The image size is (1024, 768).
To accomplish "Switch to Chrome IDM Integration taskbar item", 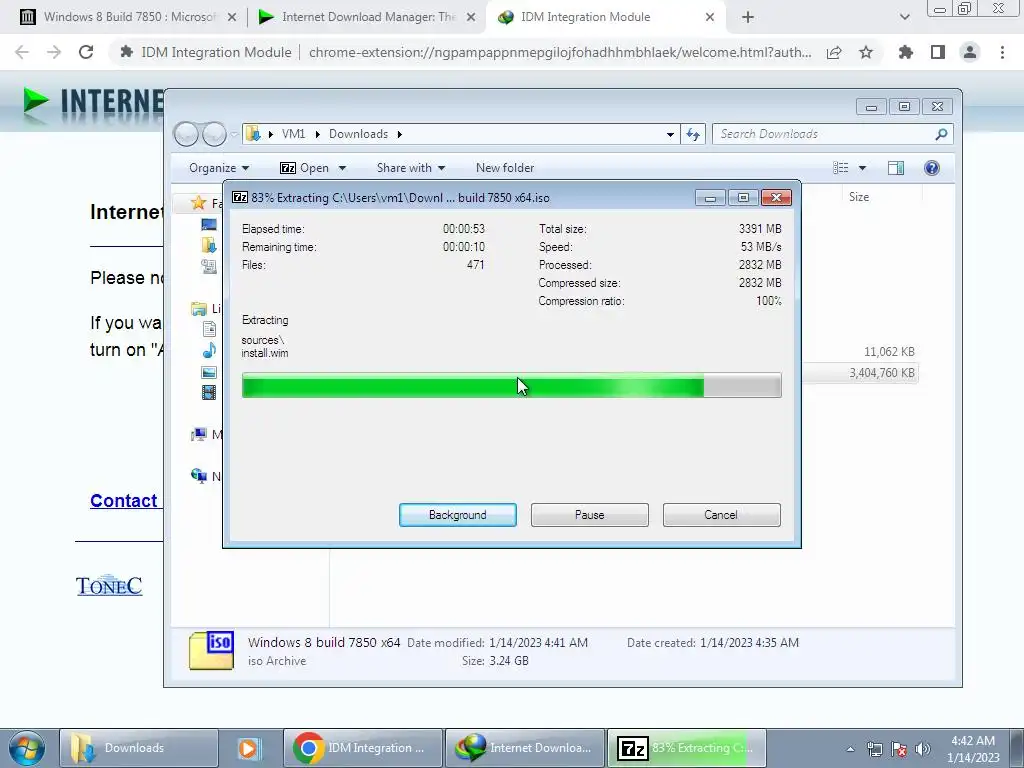I will [363, 748].
